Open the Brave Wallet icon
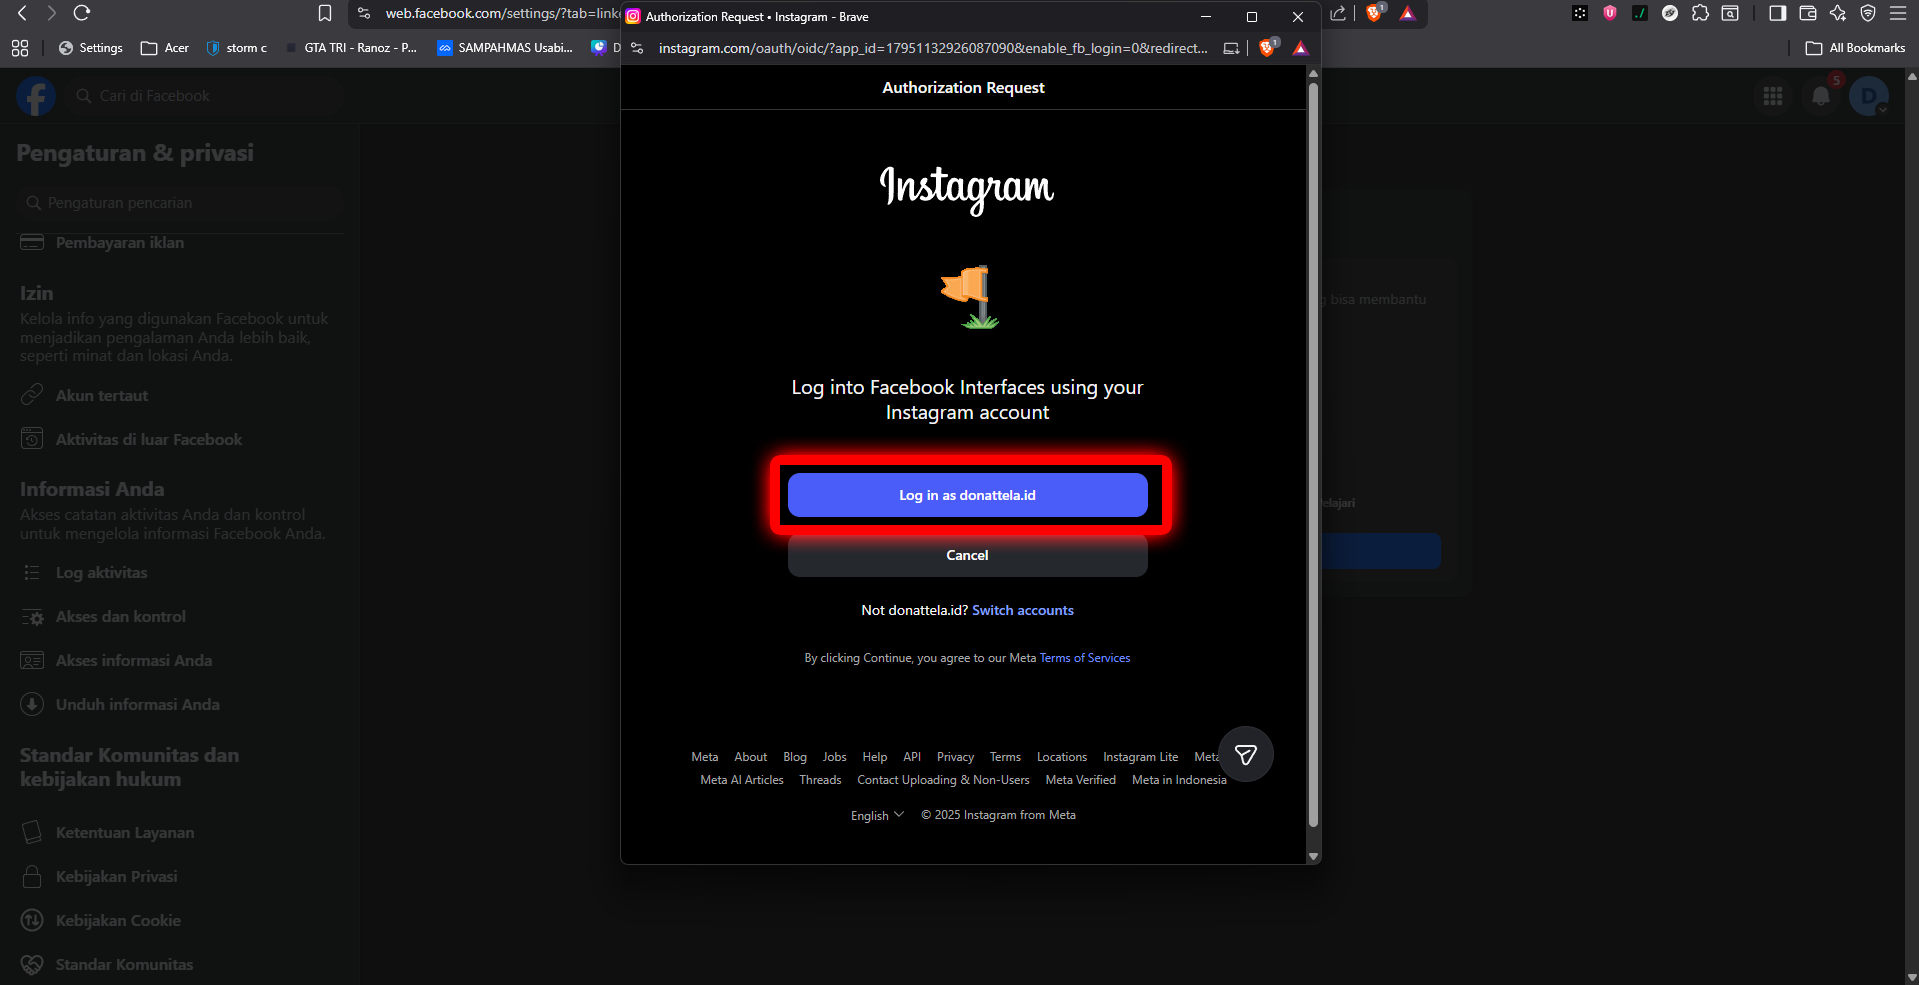Screen dimensions: 1919x985 click(x=1807, y=13)
